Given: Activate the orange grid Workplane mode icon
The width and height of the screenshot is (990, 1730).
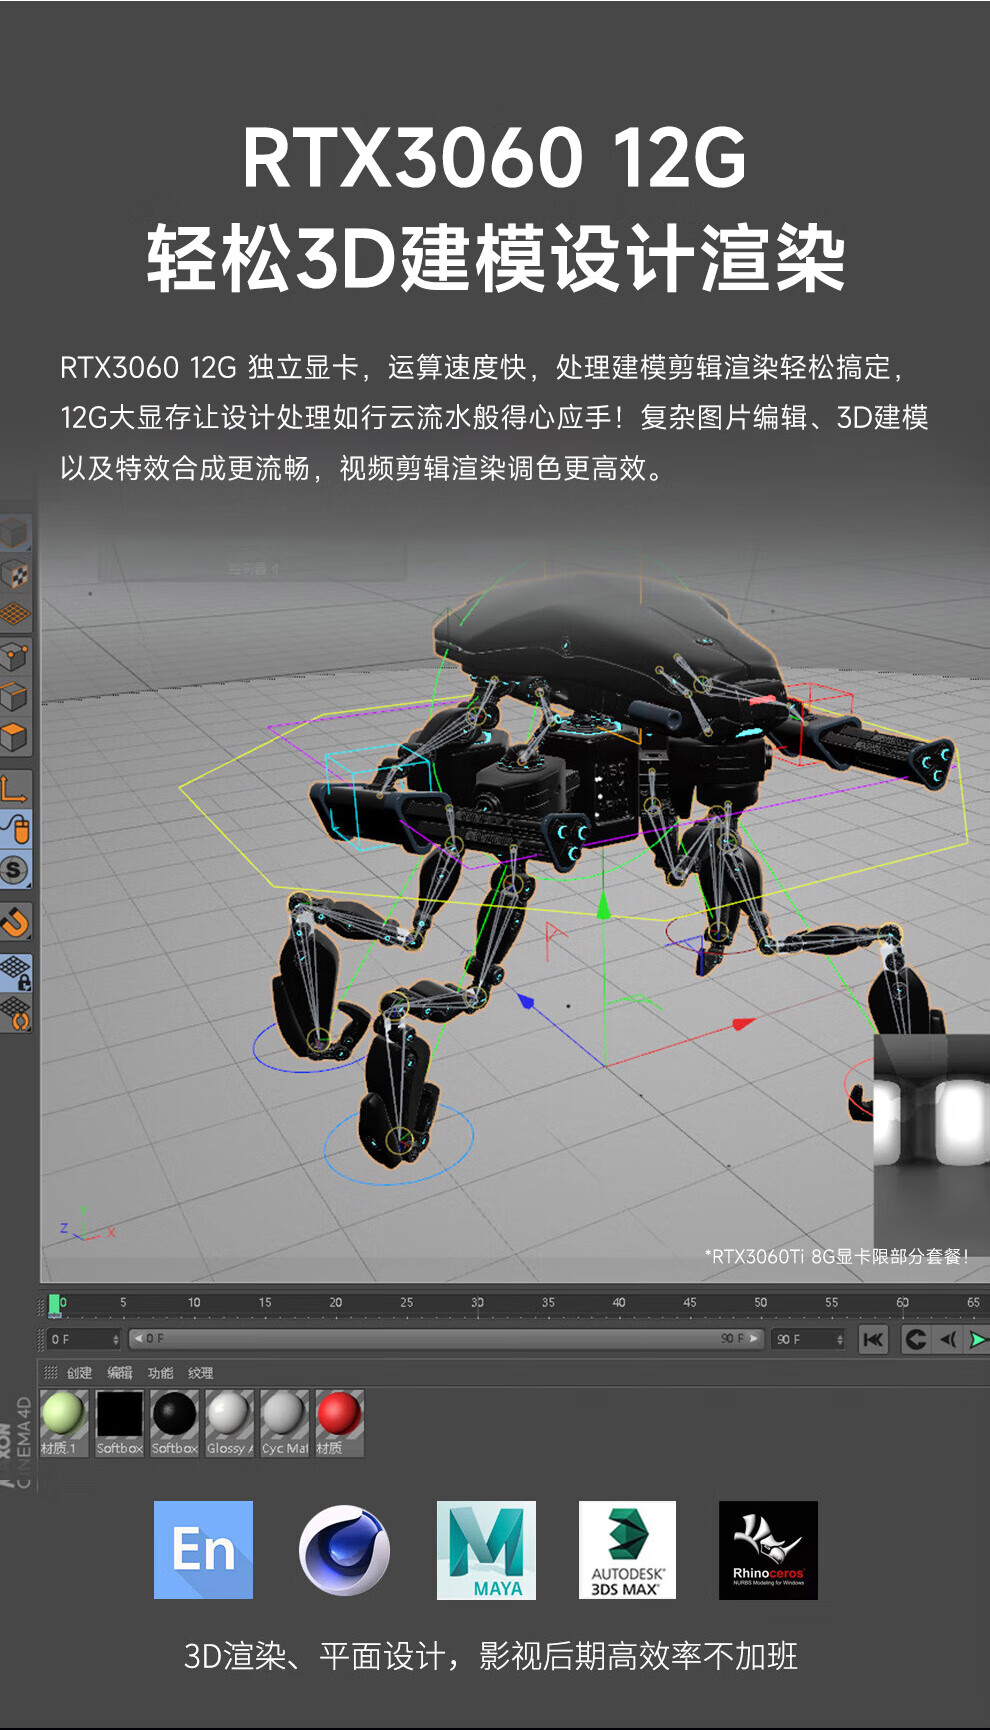Looking at the screenshot, I should point(14,615).
